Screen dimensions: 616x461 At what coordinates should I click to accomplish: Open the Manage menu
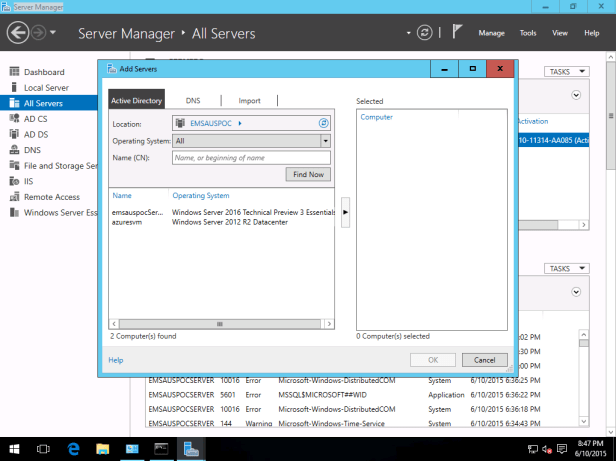click(491, 33)
